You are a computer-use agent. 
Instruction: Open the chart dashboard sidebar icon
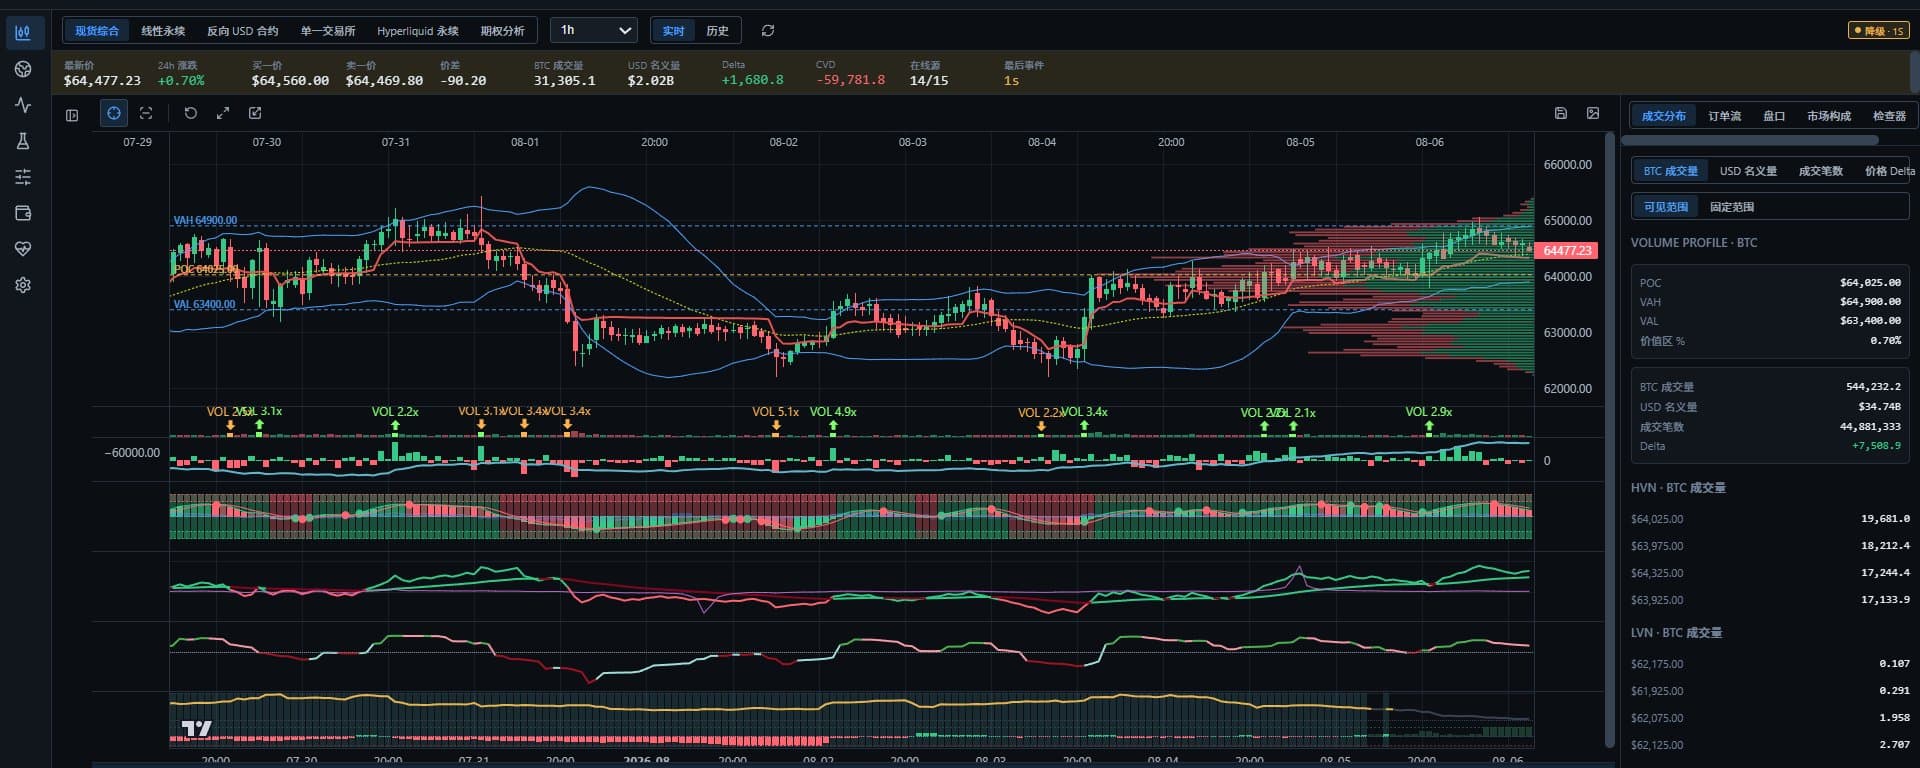click(23, 32)
